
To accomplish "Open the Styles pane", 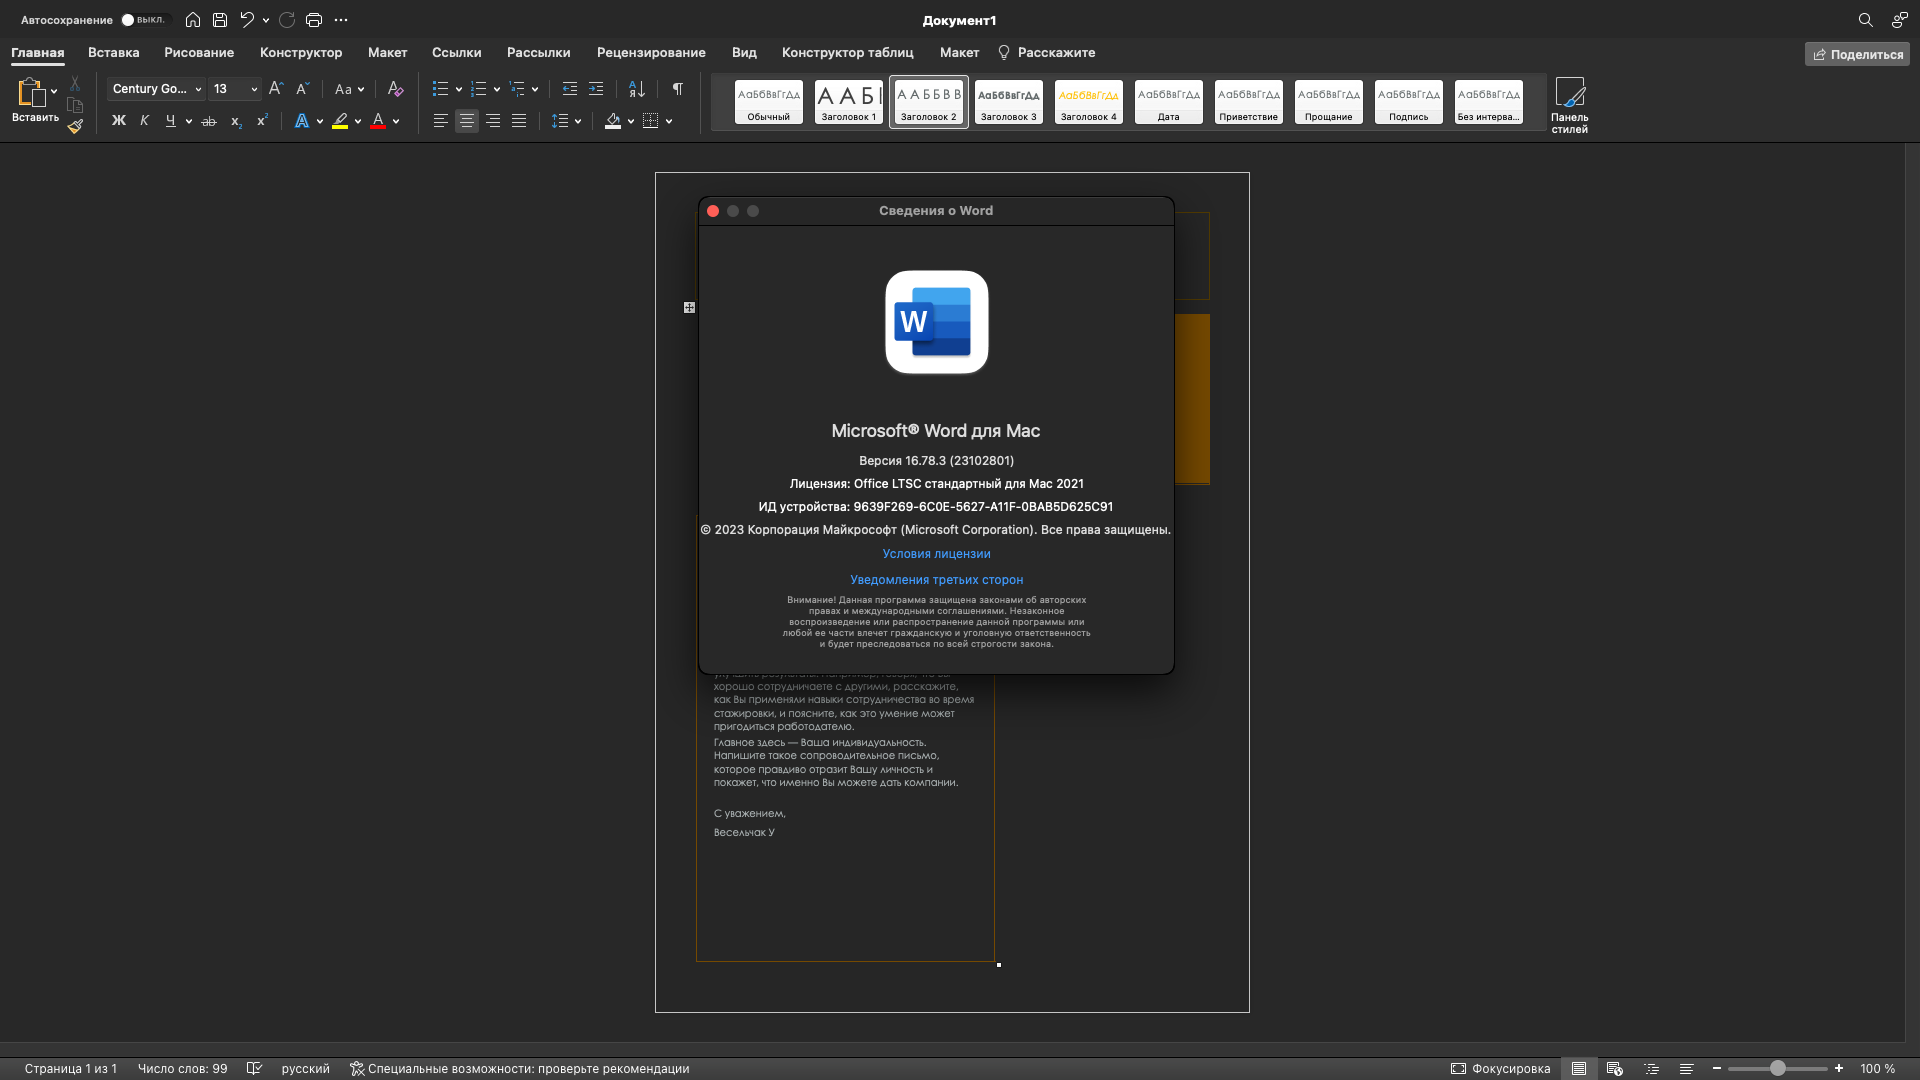I will point(1569,105).
